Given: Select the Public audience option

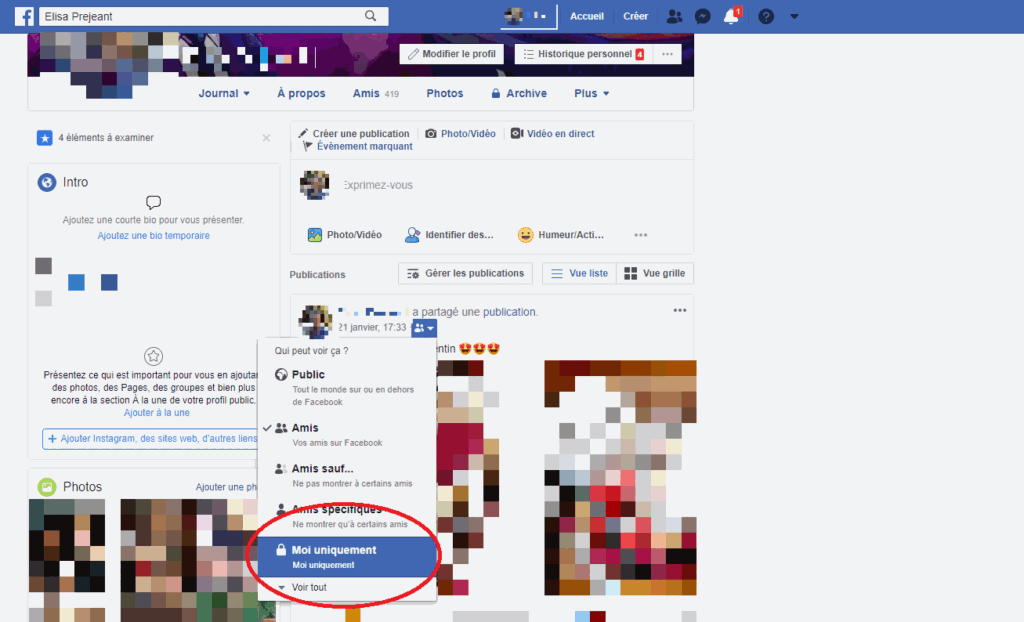Looking at the screenshot, I should pos(310,374).
